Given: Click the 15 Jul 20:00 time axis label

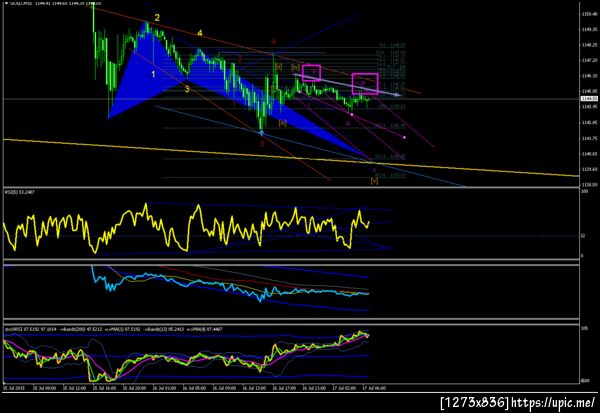Looking at the screenshot, I should click(134, 388).
